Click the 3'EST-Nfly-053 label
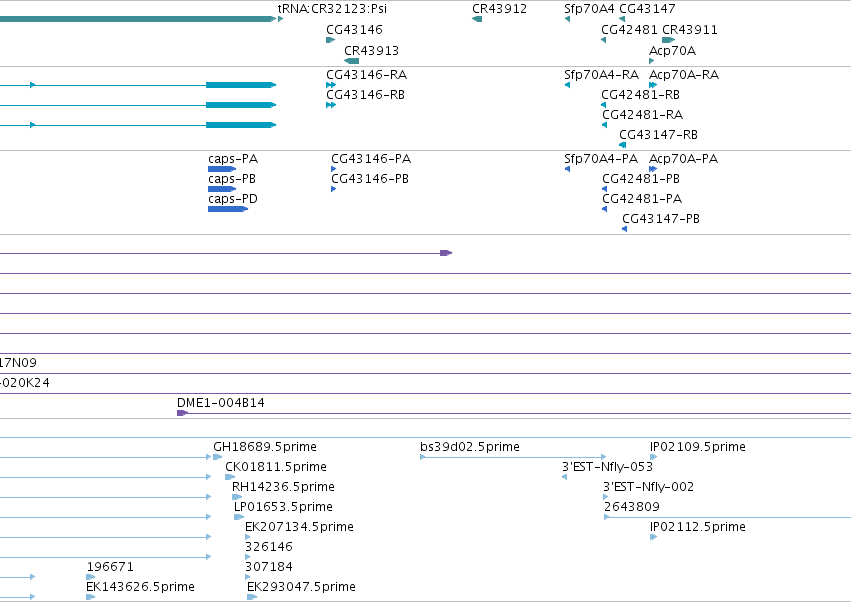This screenshot has width=851, height=602. pos(607,467)
